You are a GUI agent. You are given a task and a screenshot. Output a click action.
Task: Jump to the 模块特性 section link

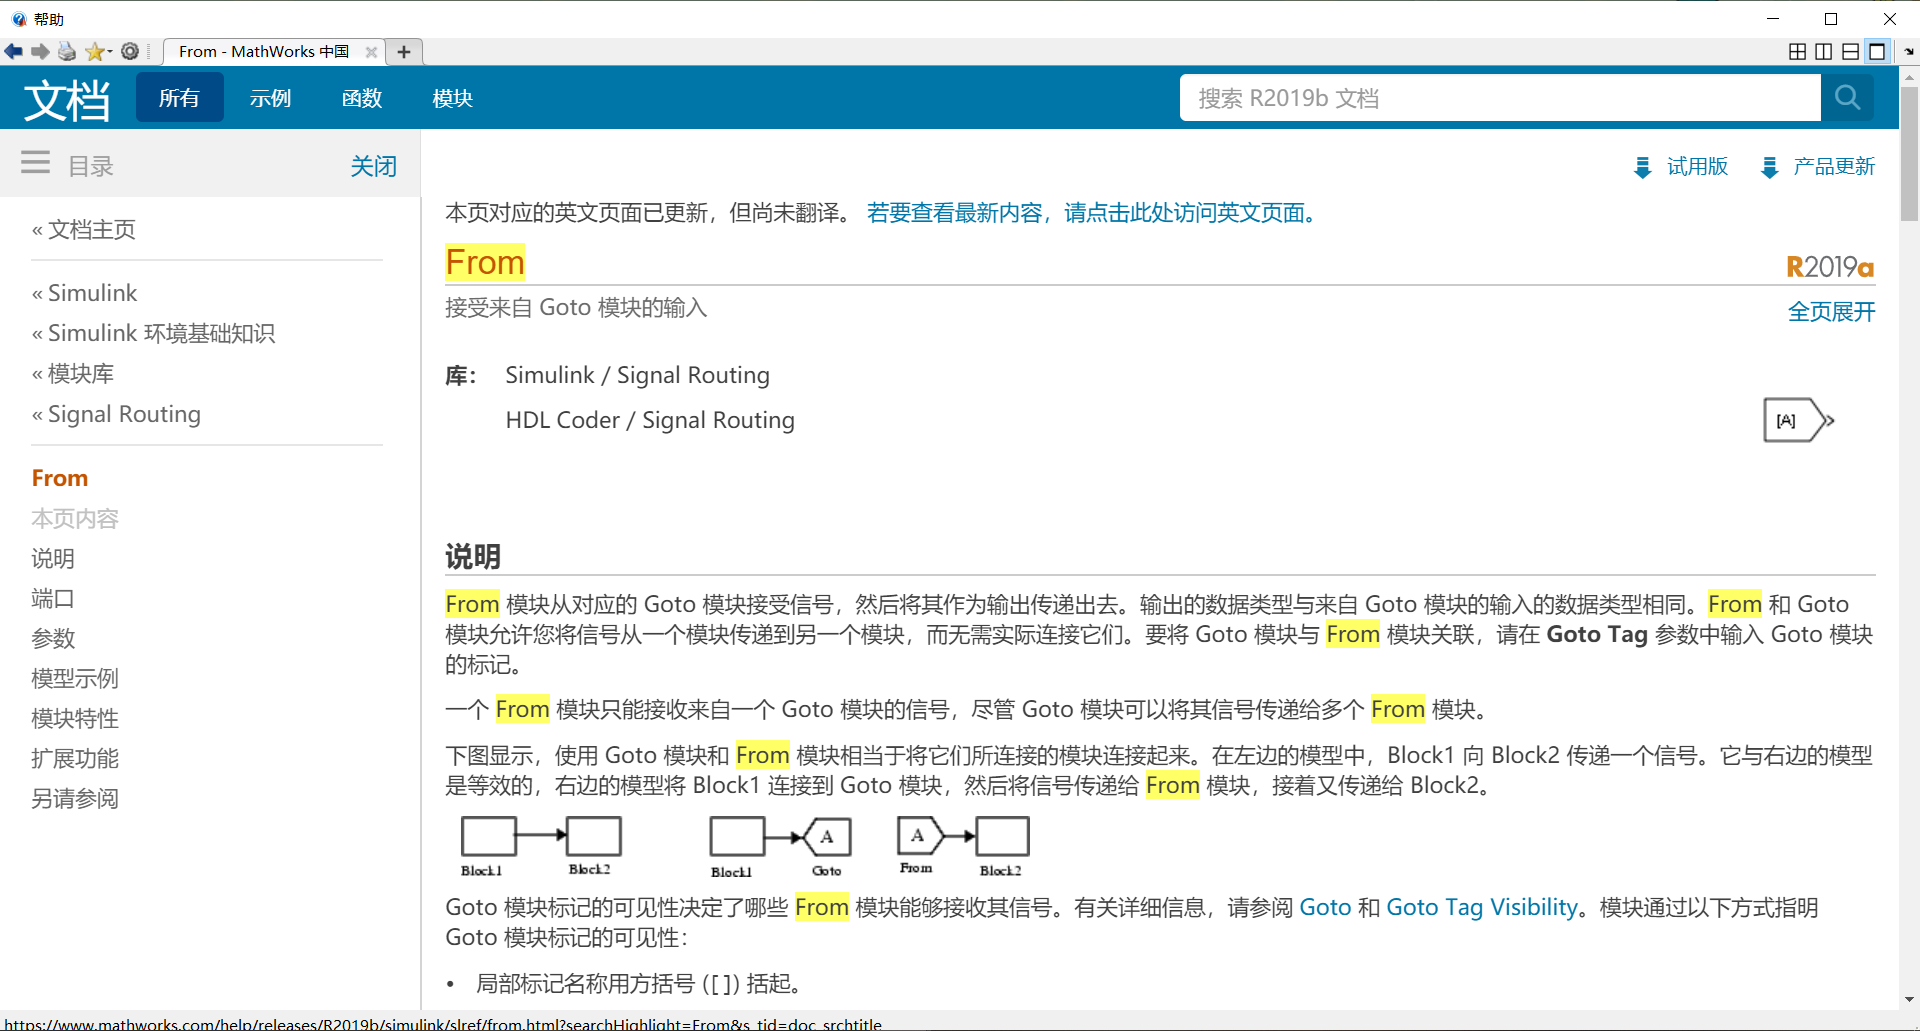coord(75,719)
